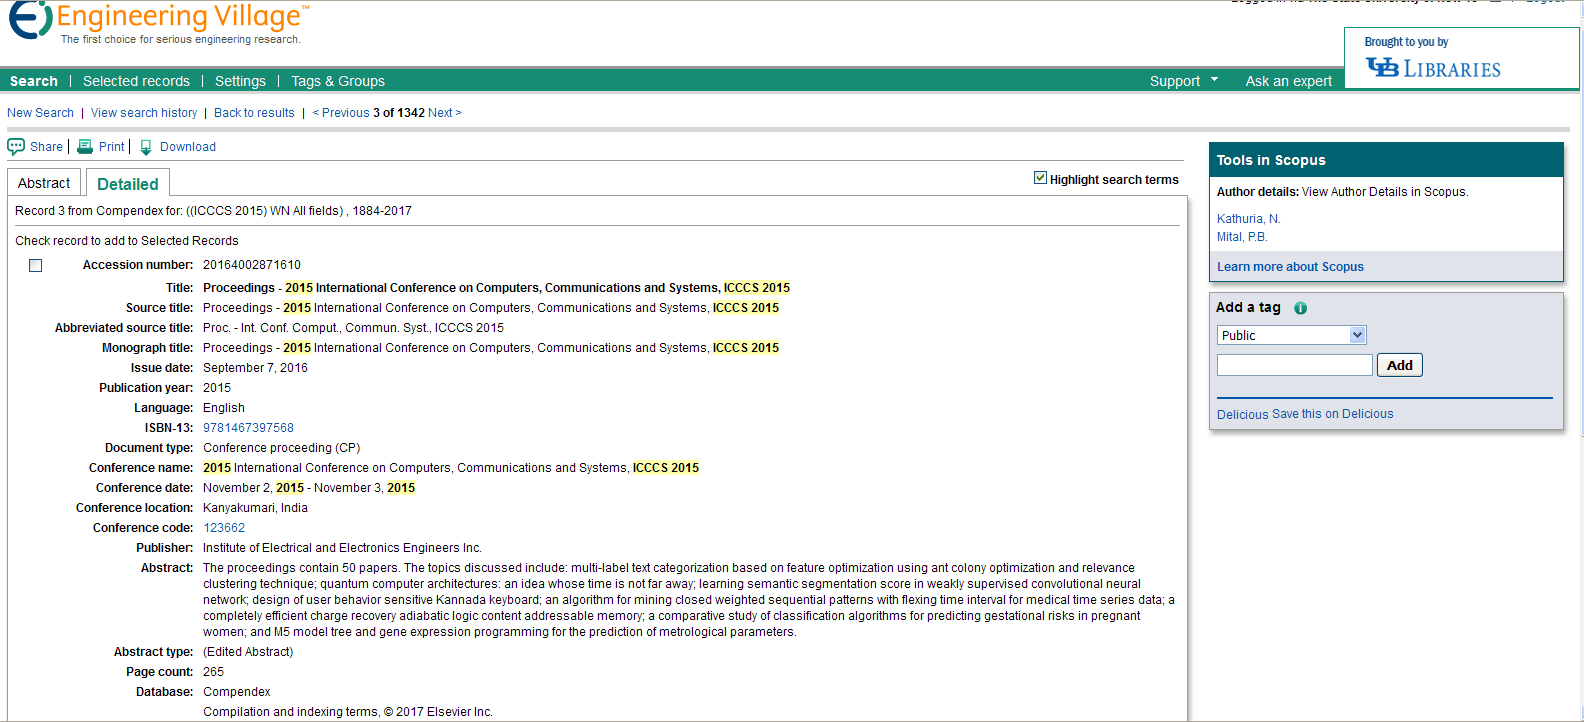
Task: Open conference code 123662 link
Action: tap(224, 528)
